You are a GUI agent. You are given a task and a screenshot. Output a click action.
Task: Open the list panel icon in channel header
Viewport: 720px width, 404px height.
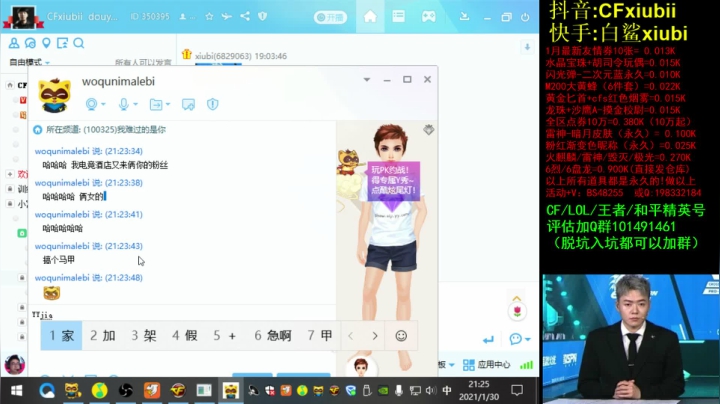pos(399,17)
